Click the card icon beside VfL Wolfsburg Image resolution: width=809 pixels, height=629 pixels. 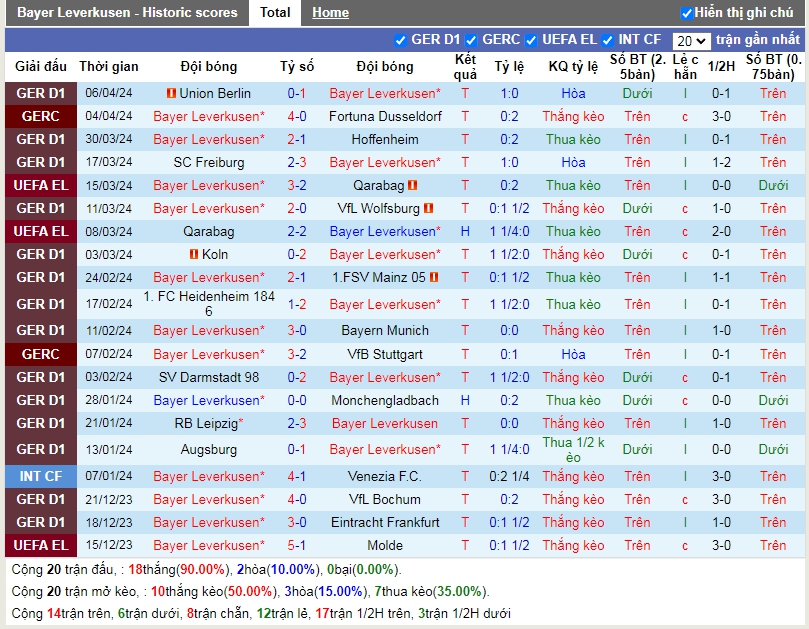[x=429, y=208]
